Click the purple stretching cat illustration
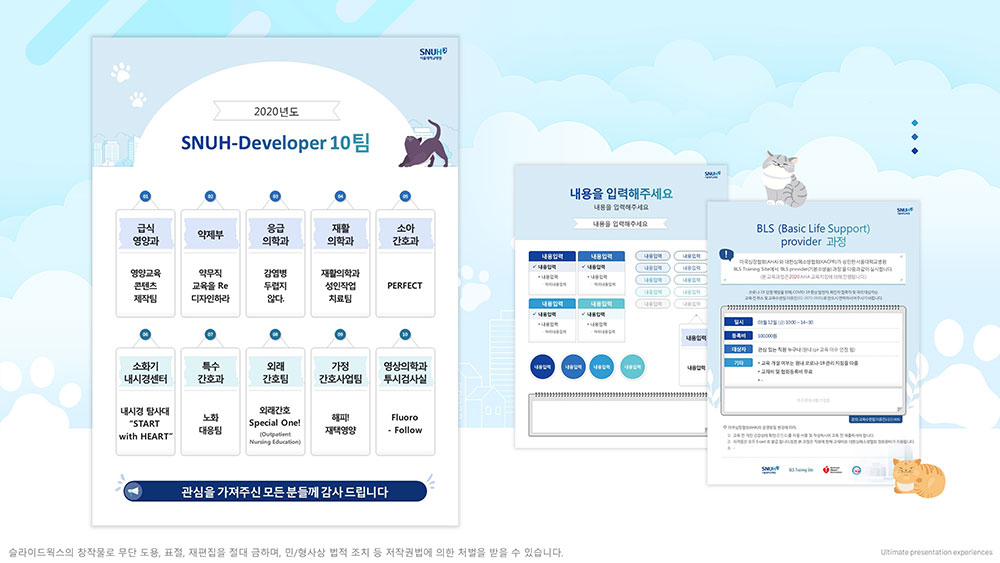The height and width of the screenshot is (563, 1000). point(421,145)
